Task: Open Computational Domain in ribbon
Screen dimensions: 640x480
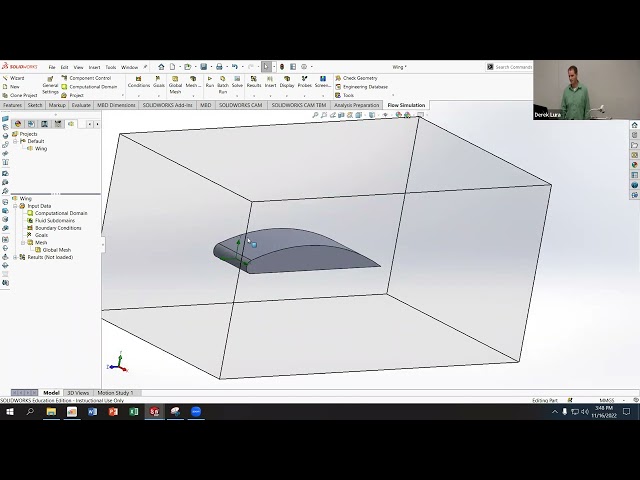Action: click(89, 87)
